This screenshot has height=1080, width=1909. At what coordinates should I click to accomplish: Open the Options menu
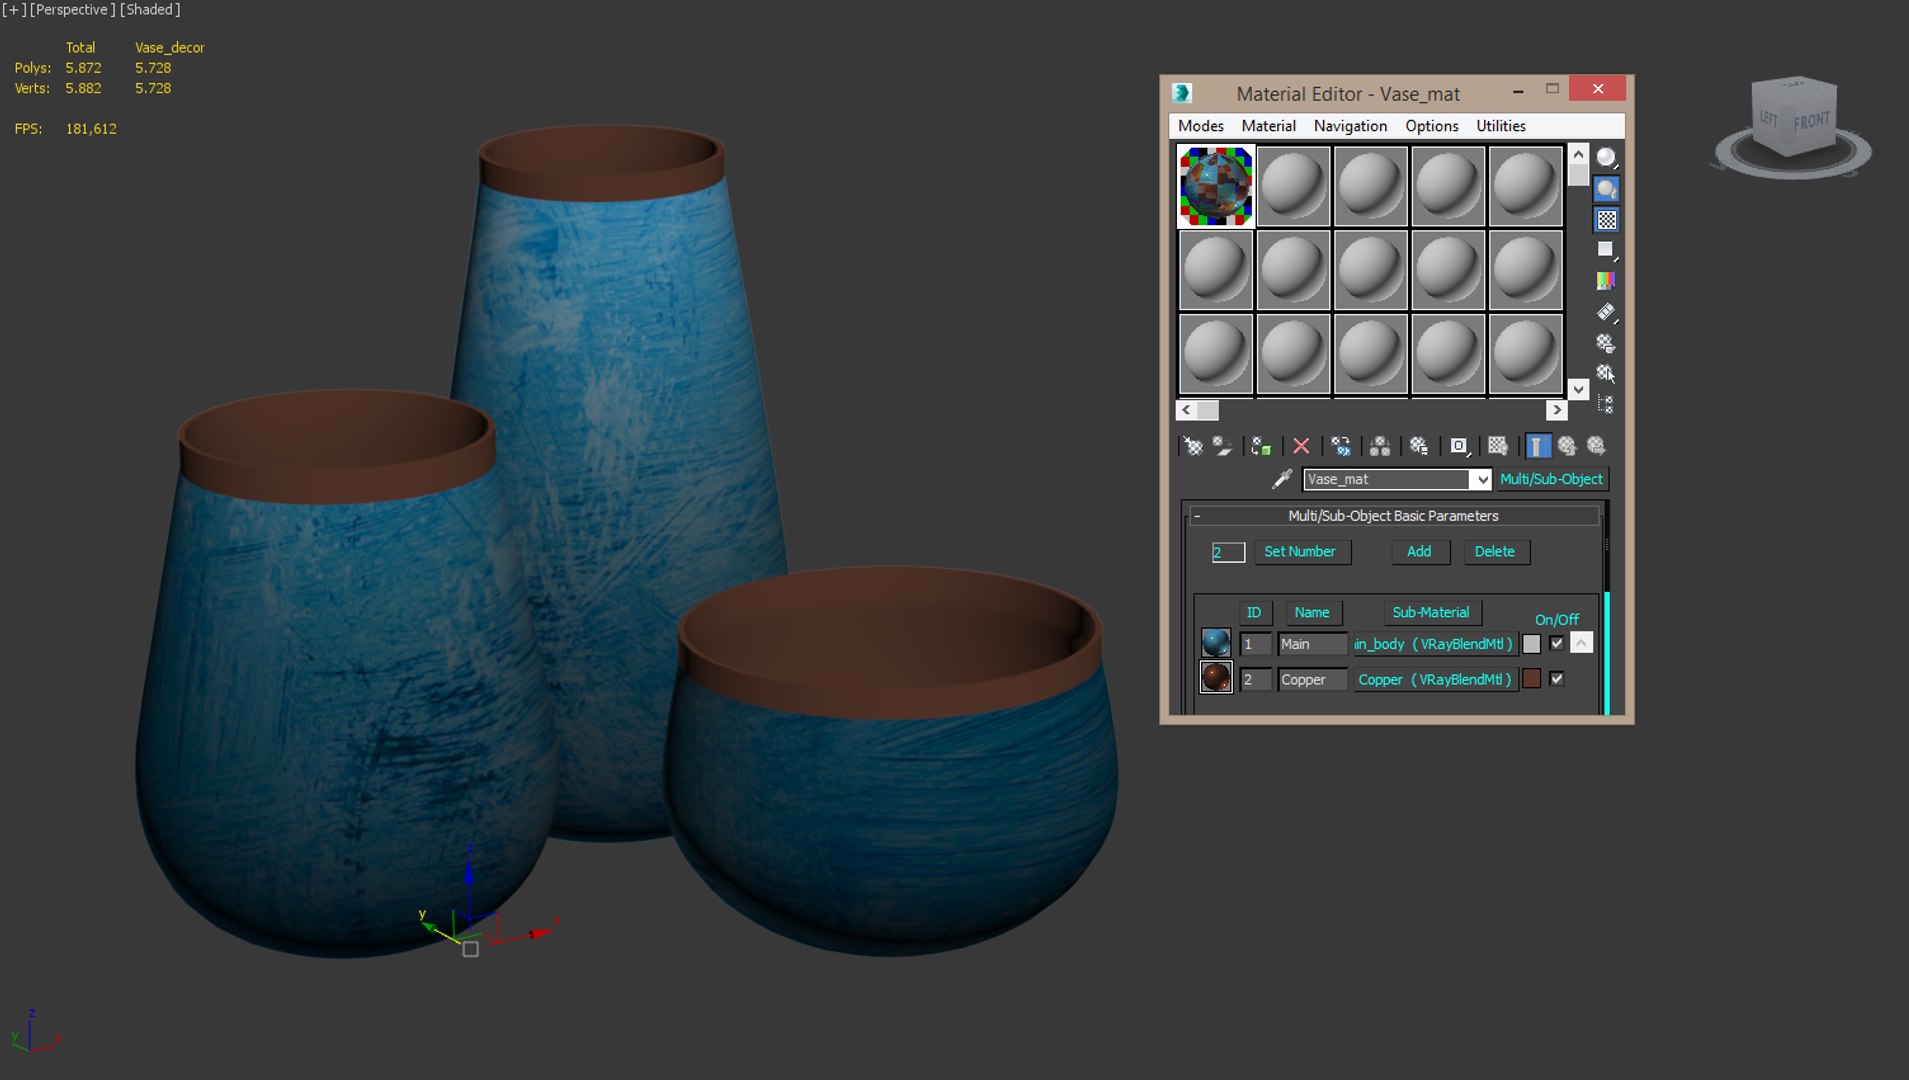[x=1431, y=126]
